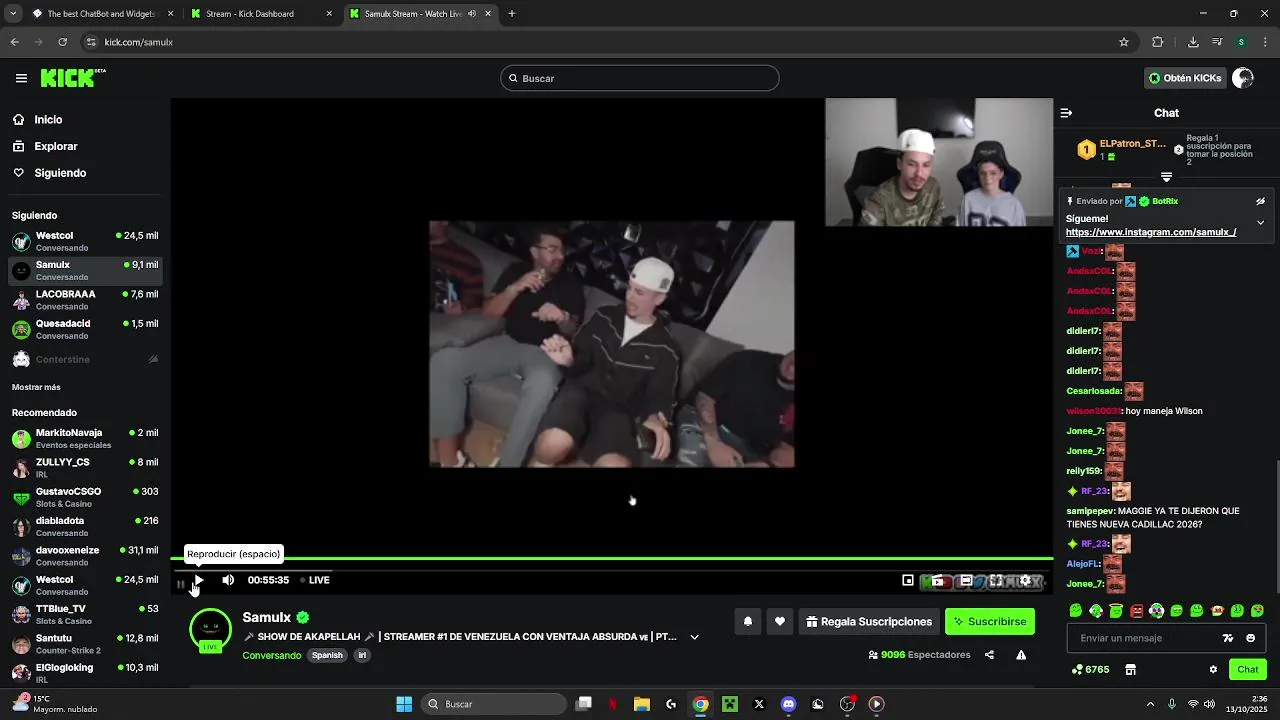Screen dimensions: 1280x720
Task: Open File Explorer from the taskbar
Action: coord(642,704)
